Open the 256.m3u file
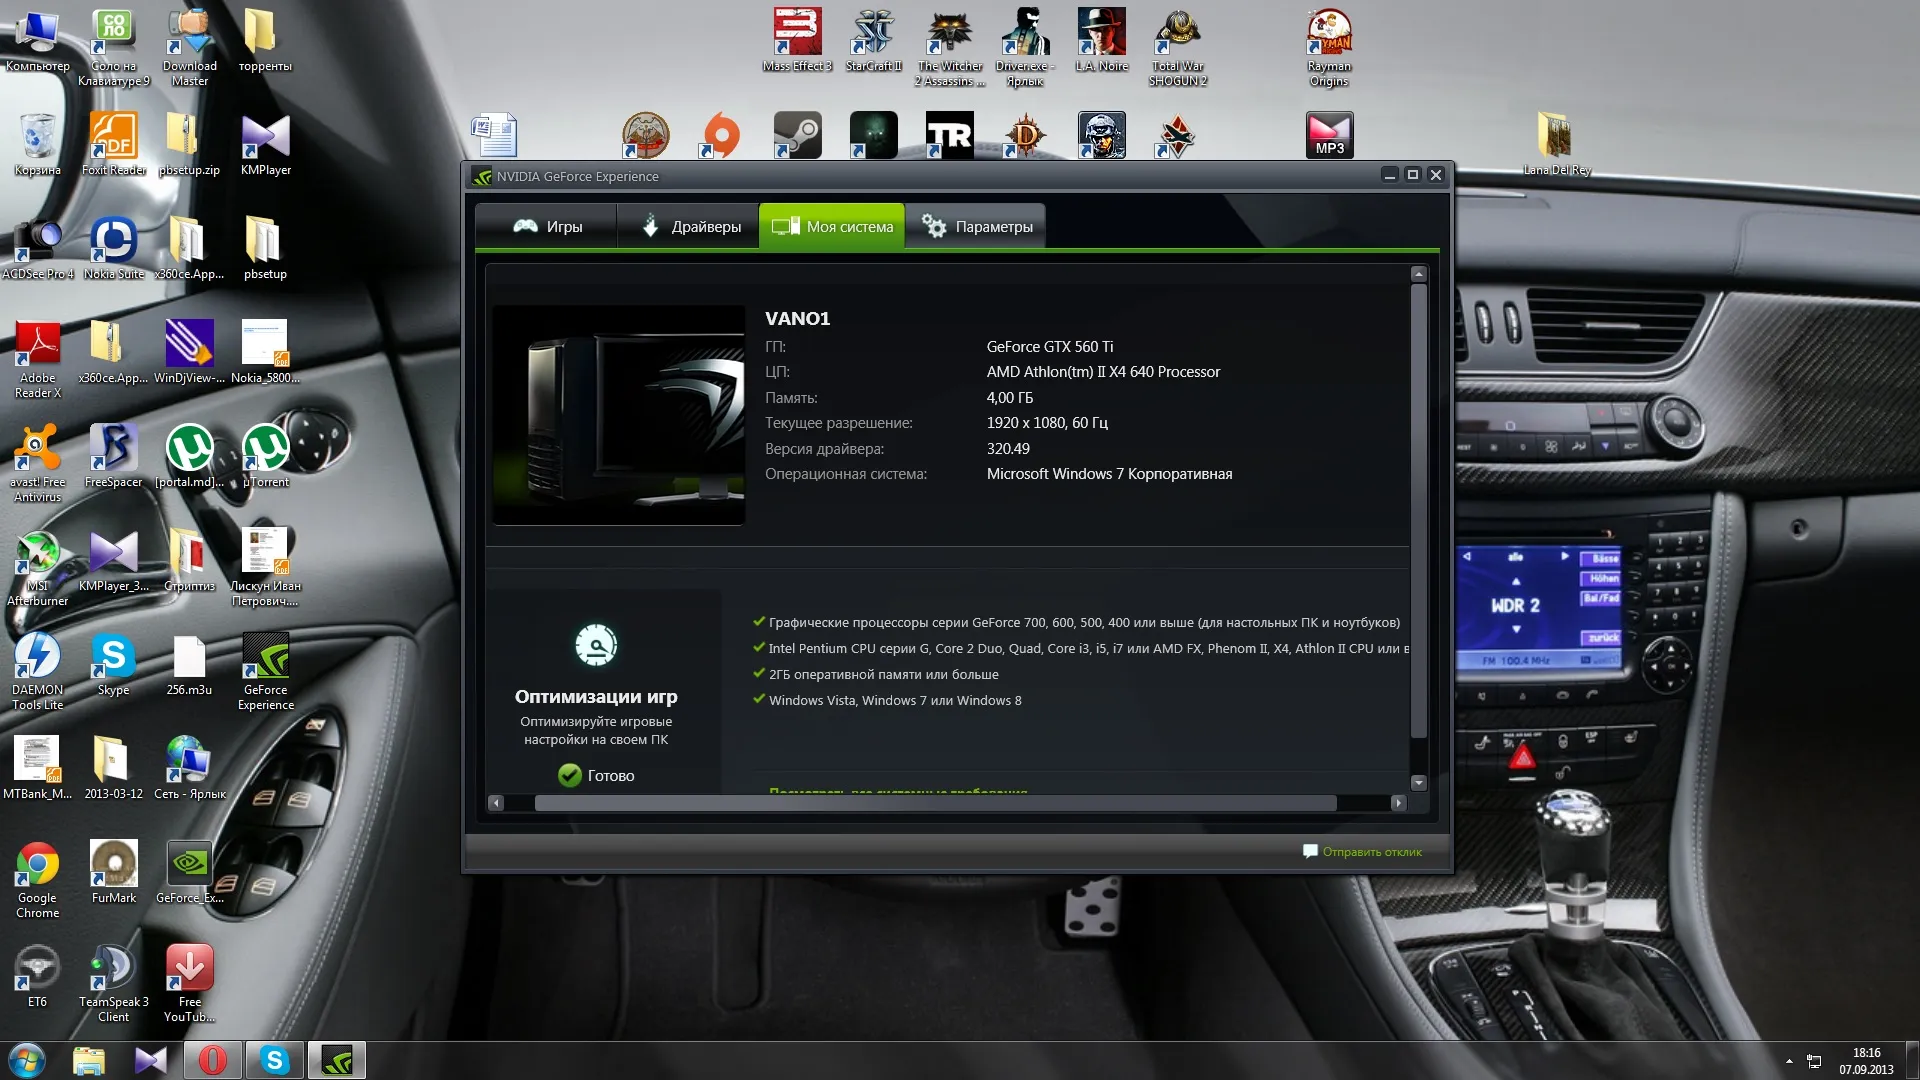The height and width of the screenshot is (1080, 1920). 189,665
